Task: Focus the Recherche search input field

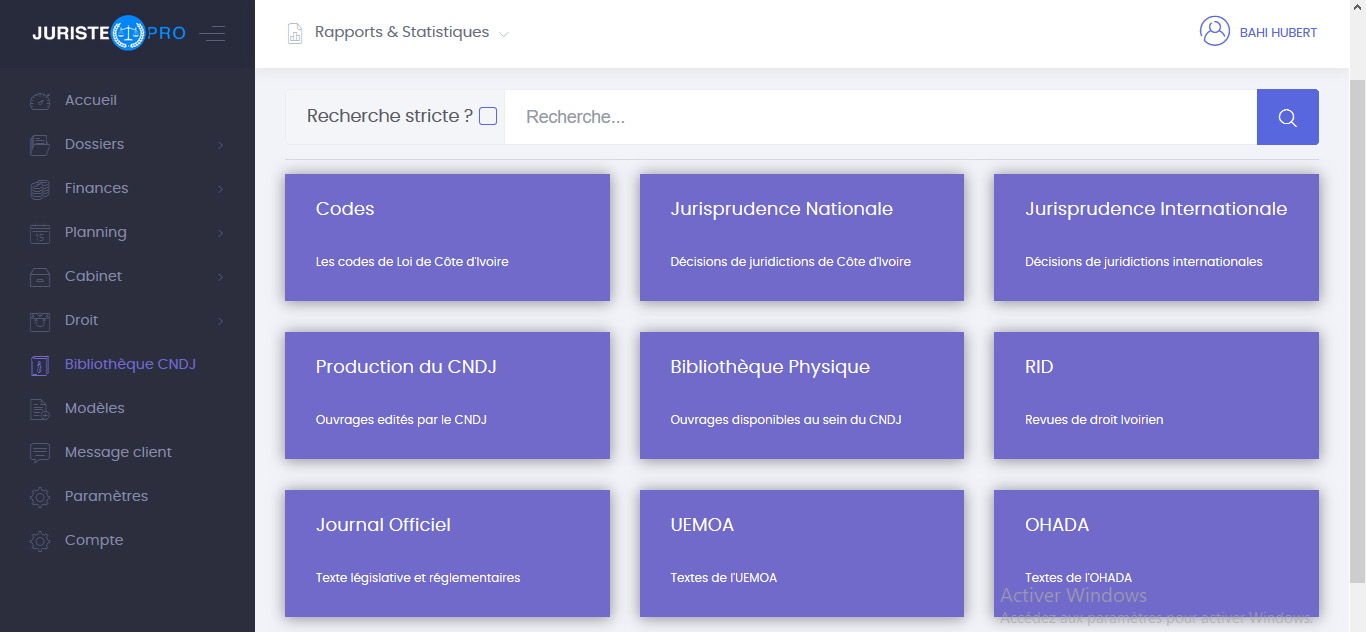Action: pyautogui.click(x=880, y=117)
